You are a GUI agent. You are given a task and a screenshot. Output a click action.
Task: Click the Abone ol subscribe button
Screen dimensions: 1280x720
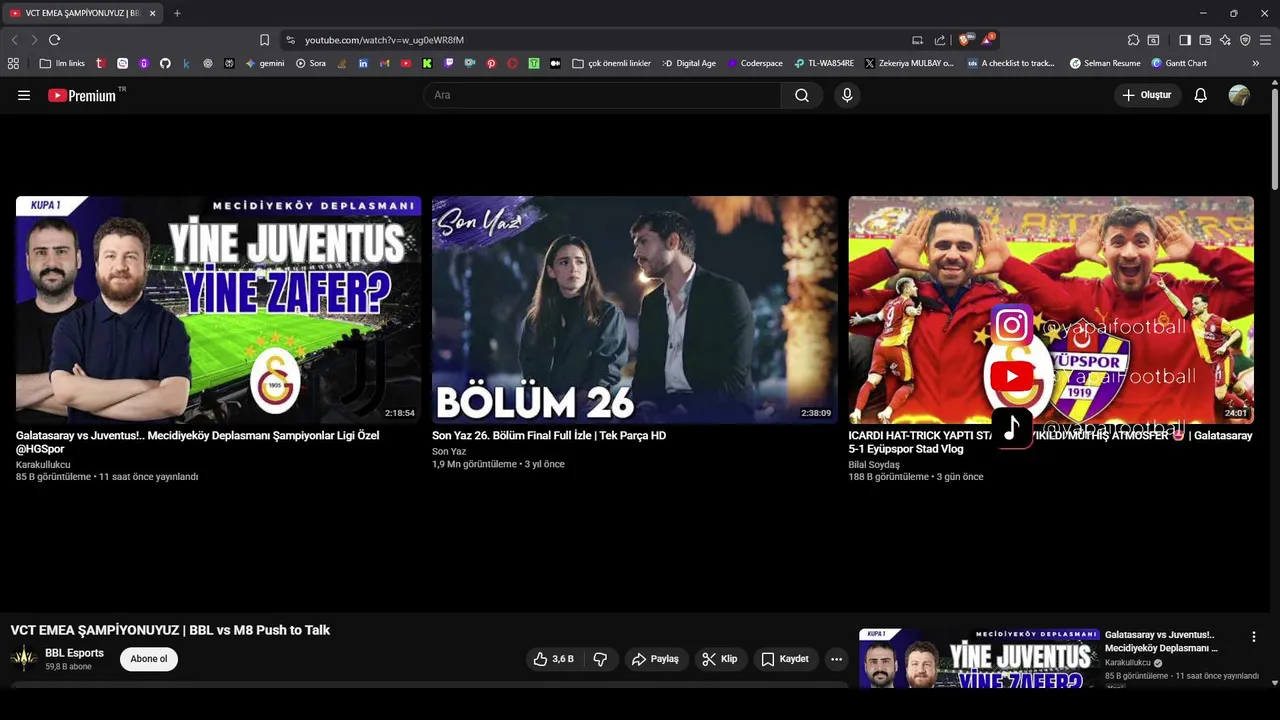tap(149, 659)
